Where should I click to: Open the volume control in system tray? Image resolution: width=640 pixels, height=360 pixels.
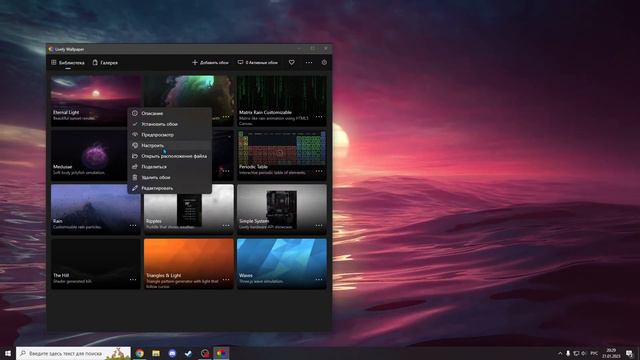tap(583, 353)
